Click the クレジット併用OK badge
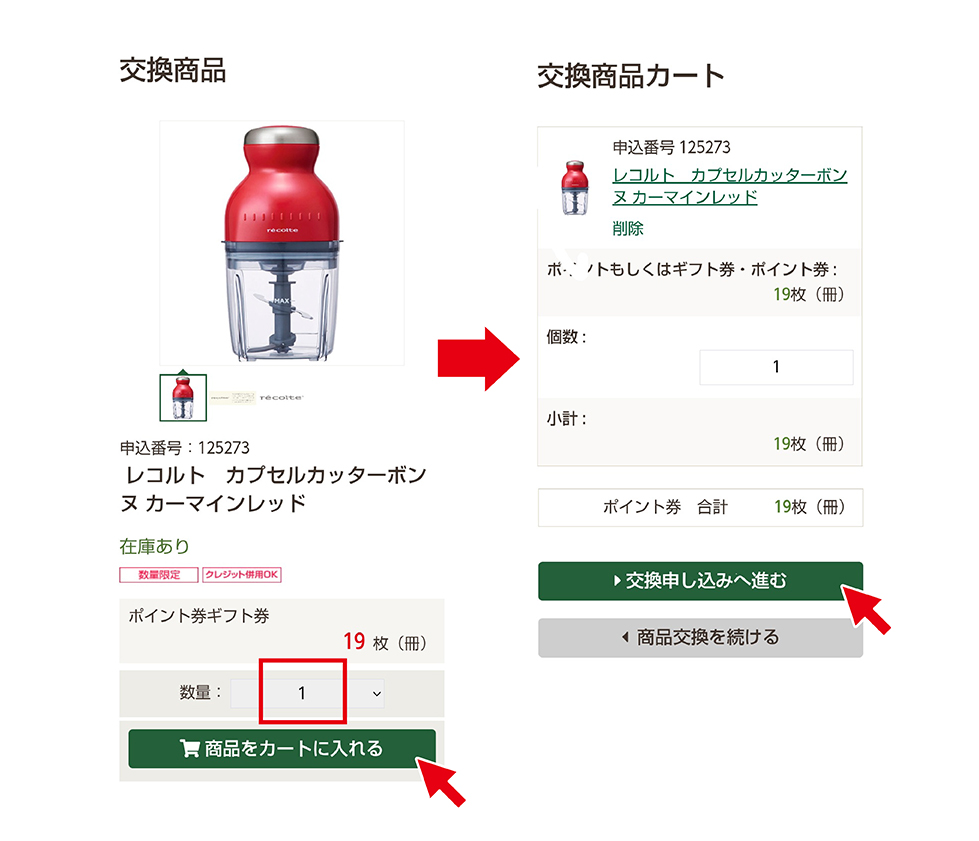The image size is (979, 841). pyautogui.click(x=242, y=574)
